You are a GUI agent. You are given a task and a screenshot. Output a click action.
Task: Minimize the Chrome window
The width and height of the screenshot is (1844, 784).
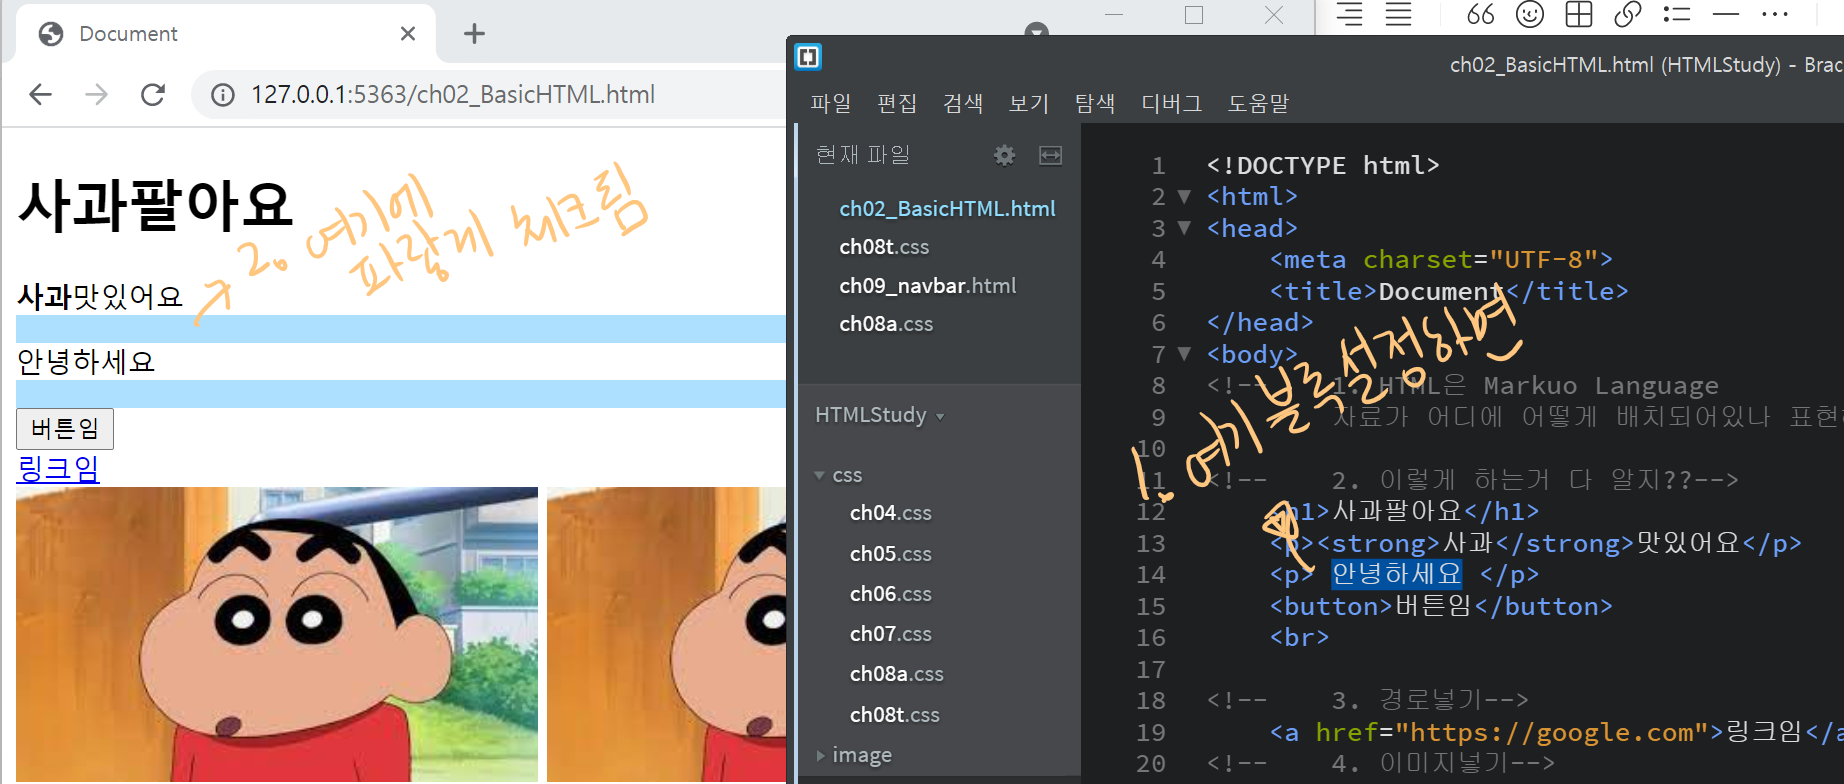[1114, 15]
